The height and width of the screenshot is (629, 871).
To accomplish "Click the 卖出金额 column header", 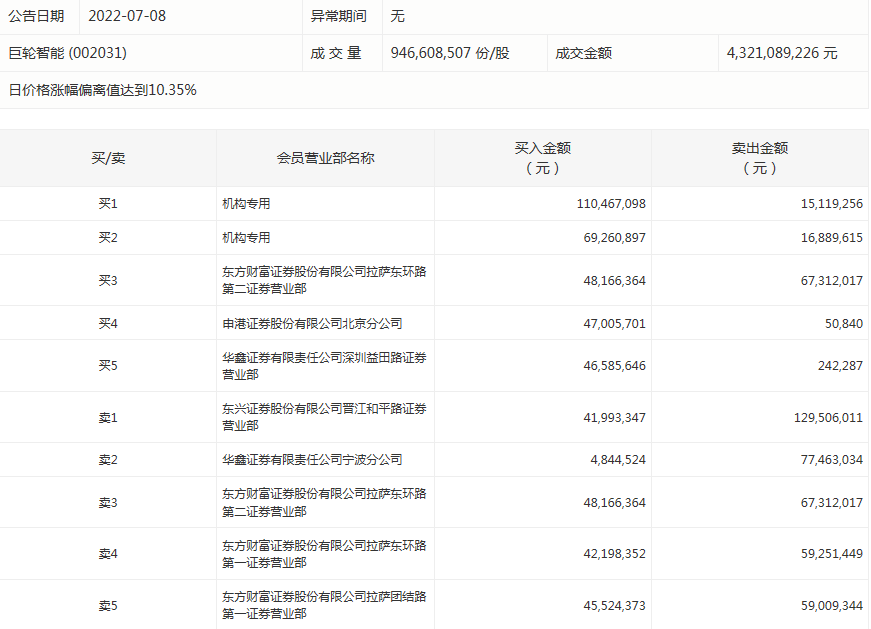I will point(760,158).
